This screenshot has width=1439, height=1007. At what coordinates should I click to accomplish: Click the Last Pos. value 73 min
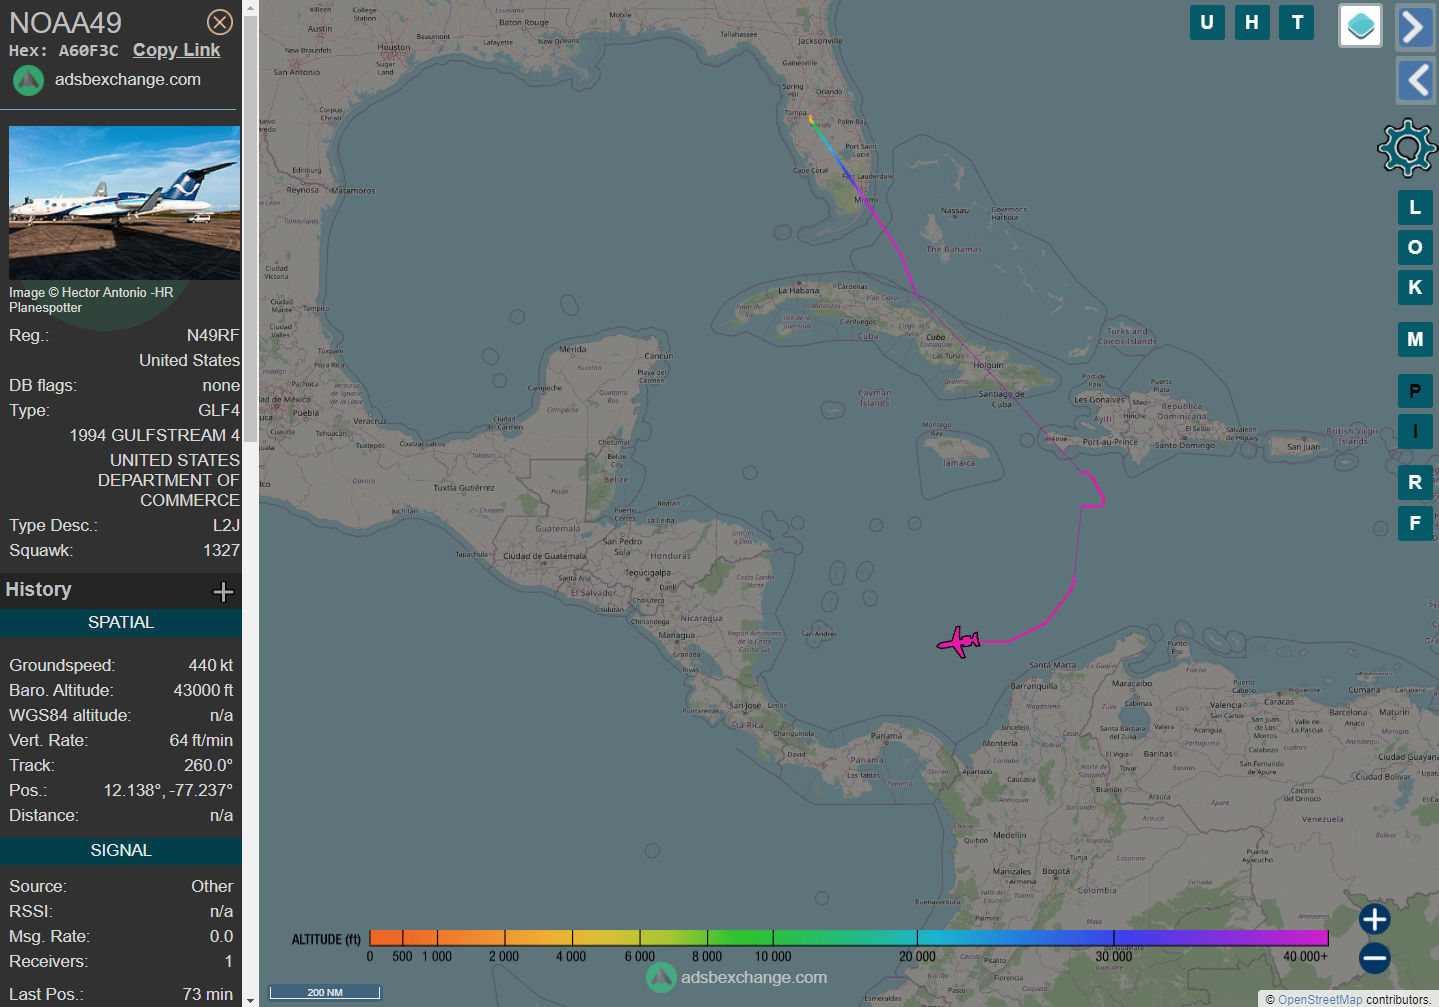[208, 994]
